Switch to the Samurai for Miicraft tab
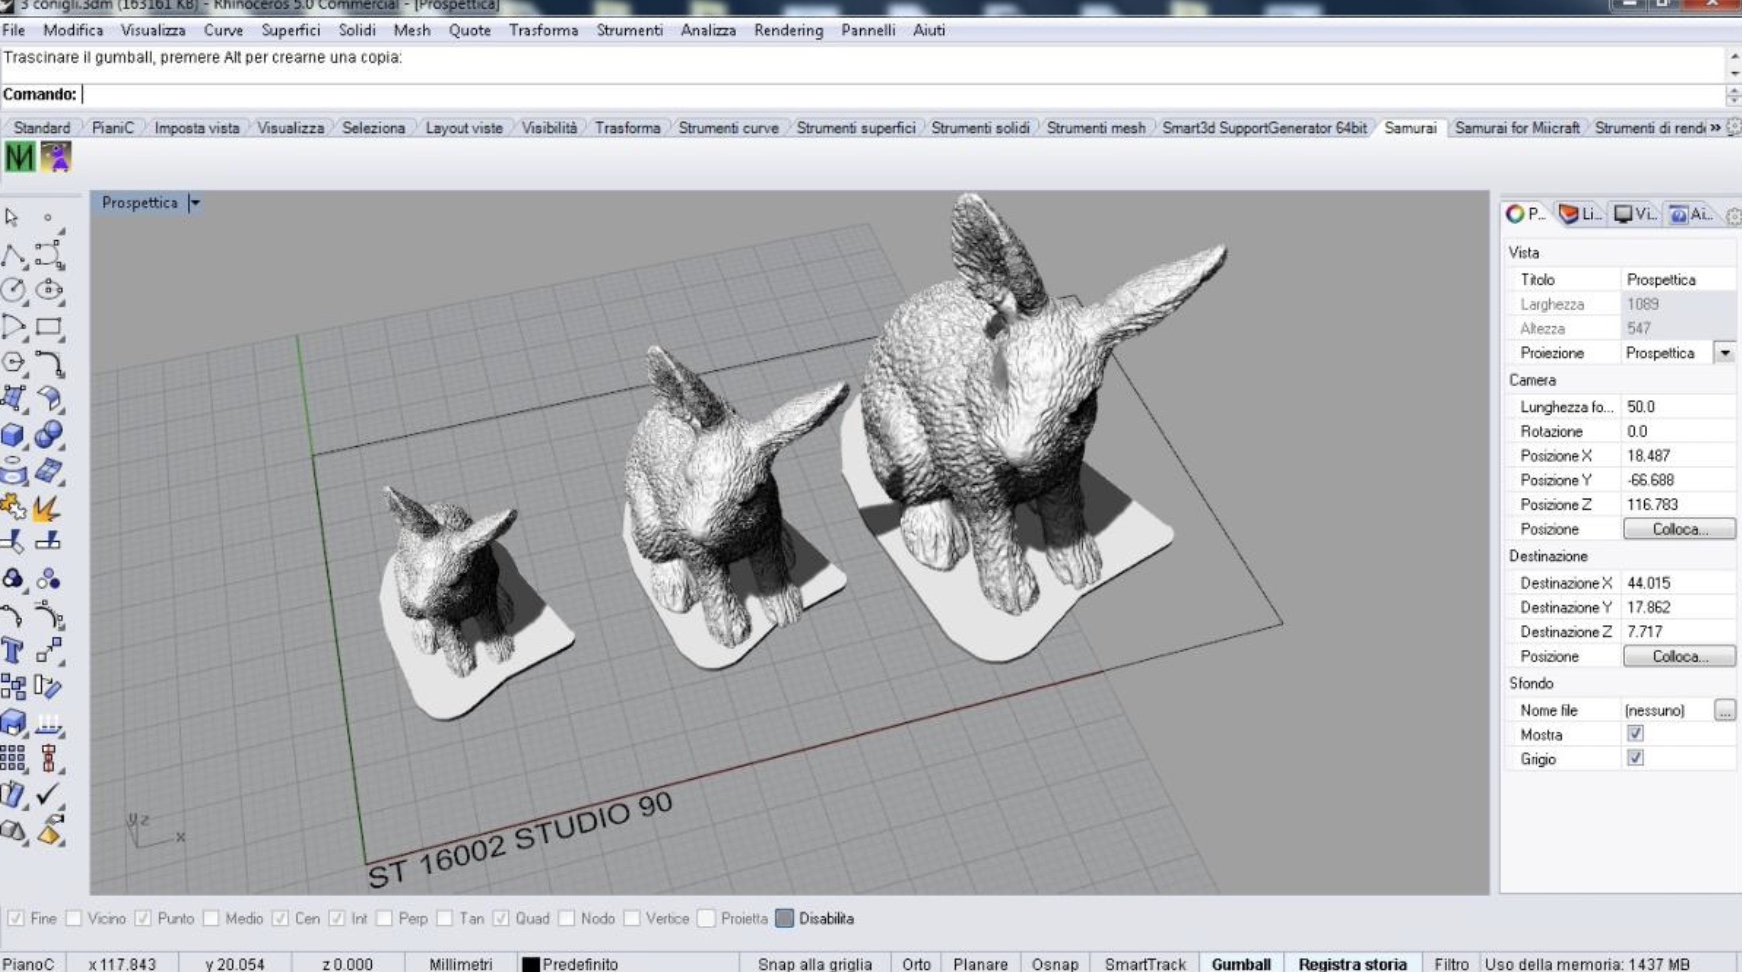 [x=1517, y=128]
